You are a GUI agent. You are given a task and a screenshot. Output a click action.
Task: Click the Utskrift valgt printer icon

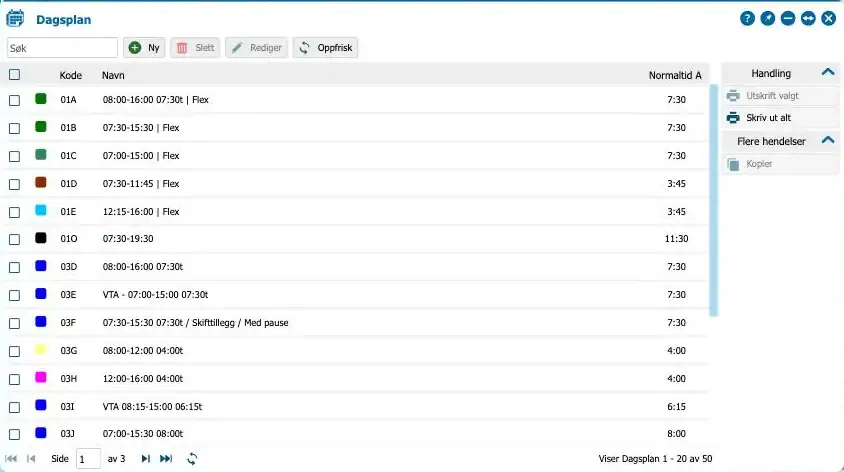point(733,96)
